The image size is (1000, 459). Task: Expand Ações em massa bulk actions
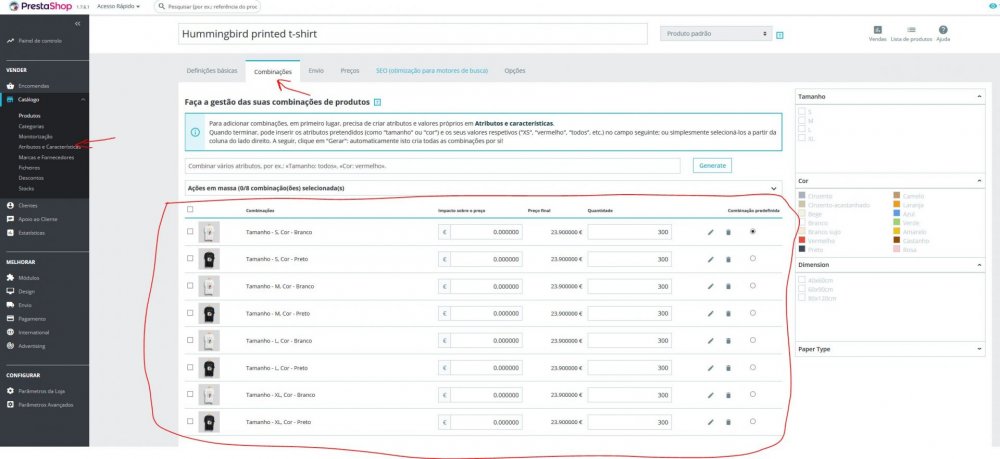point(774,189)
